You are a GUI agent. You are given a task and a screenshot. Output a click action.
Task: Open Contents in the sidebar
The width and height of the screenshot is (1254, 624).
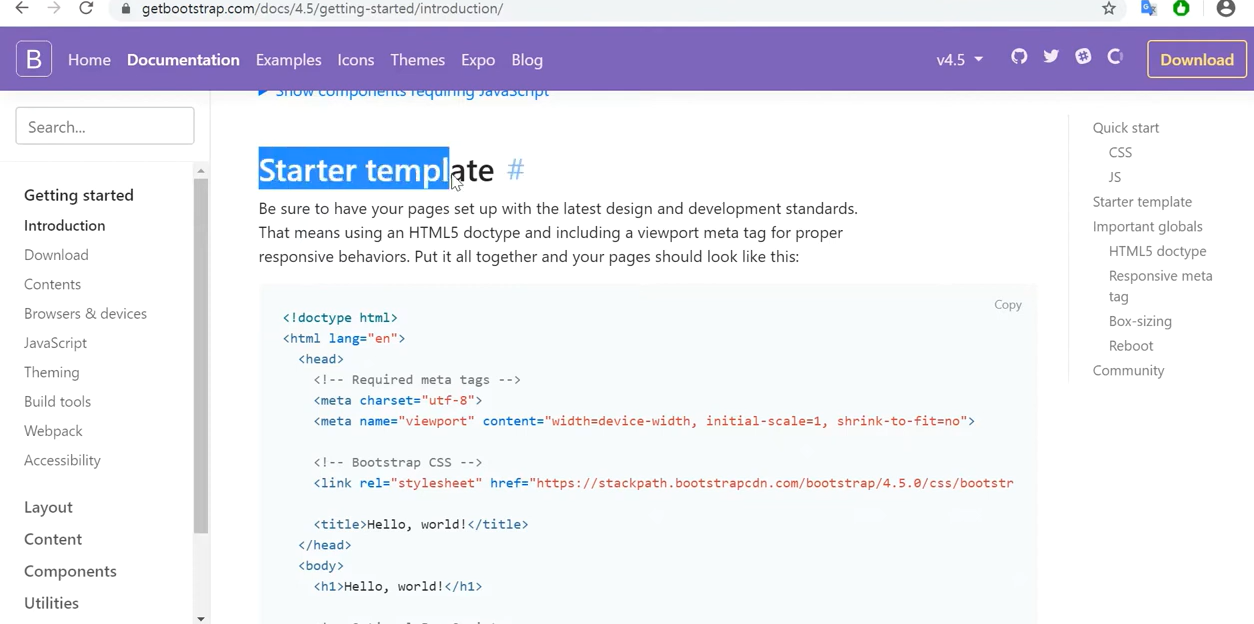coord(52,284)
